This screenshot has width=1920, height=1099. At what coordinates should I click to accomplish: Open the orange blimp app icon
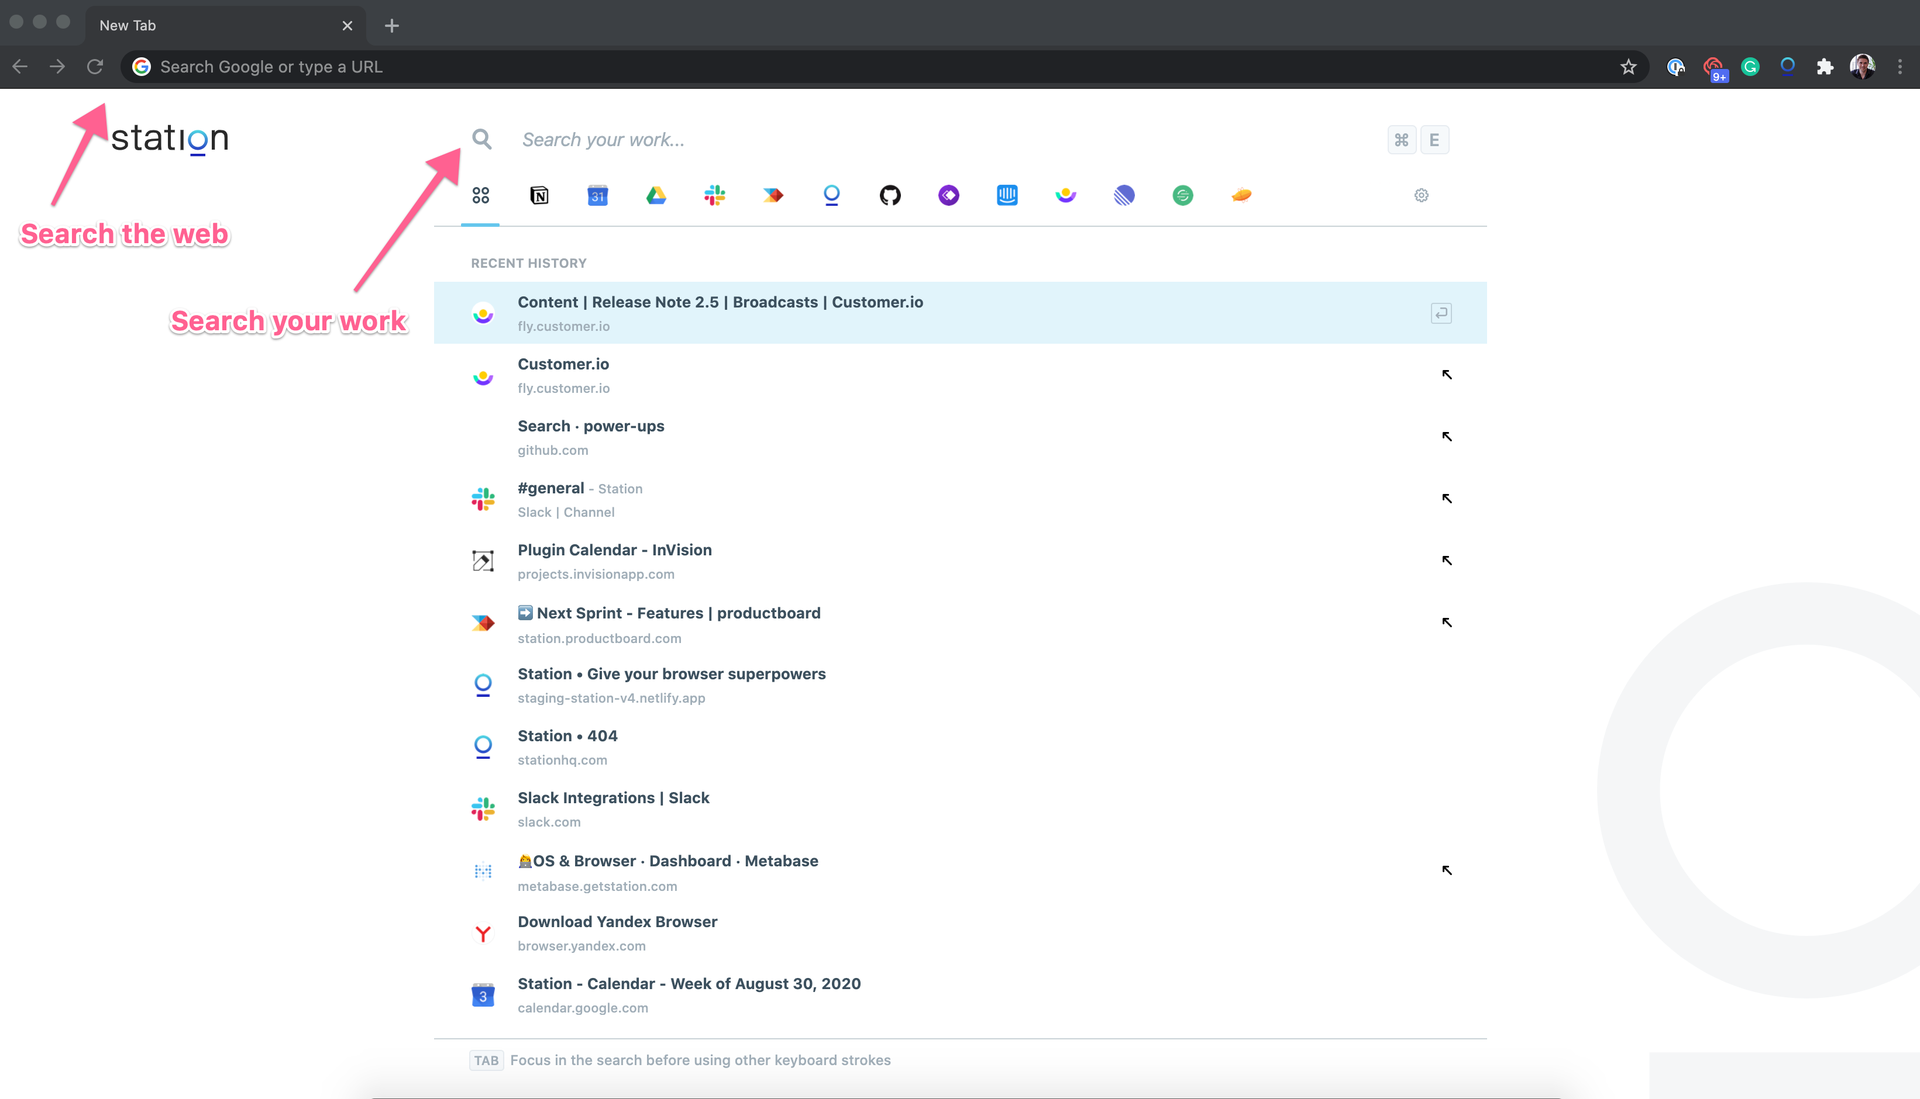point(1241,195)
